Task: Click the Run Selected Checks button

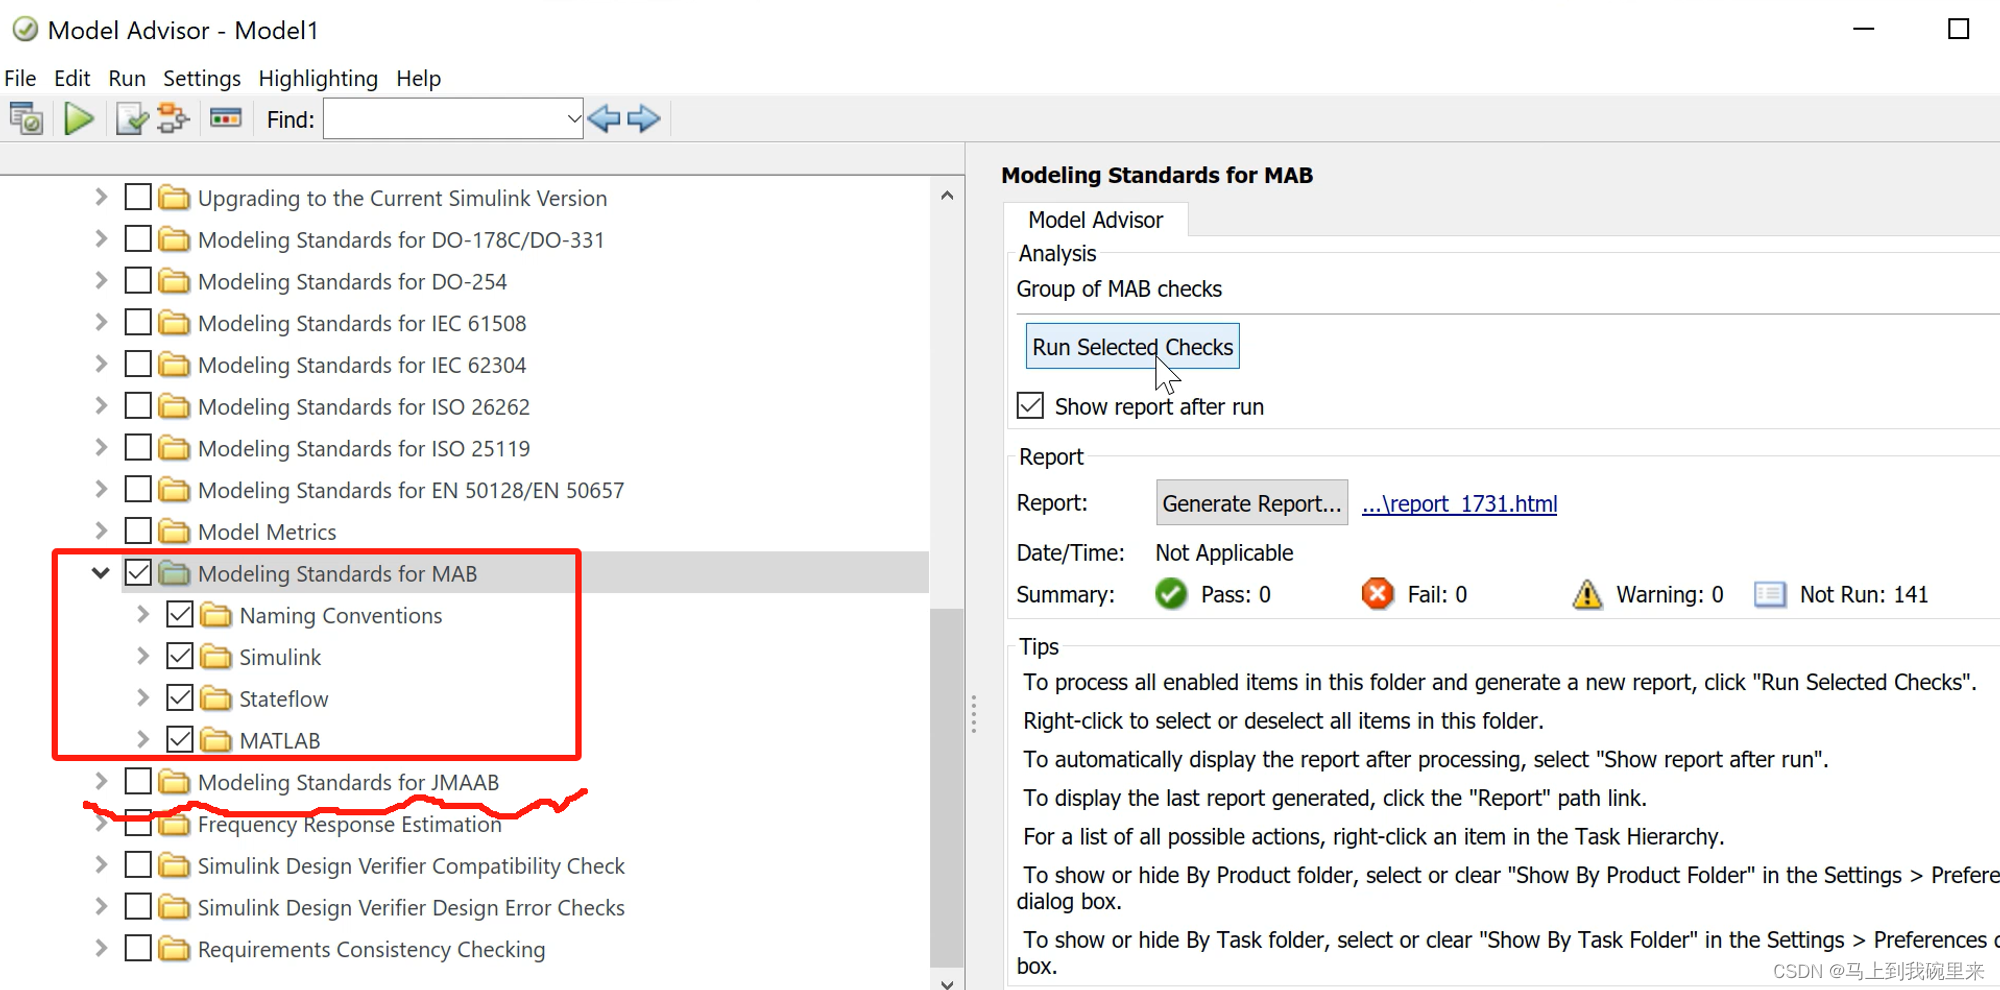Action: point(1132,346)
